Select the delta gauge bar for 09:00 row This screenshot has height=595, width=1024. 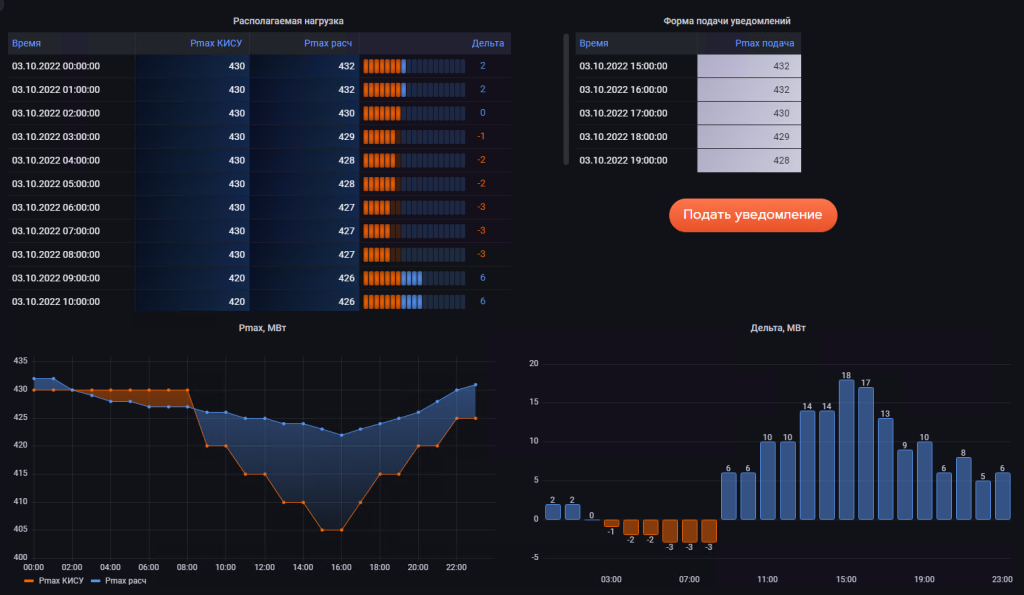[414, 278]
